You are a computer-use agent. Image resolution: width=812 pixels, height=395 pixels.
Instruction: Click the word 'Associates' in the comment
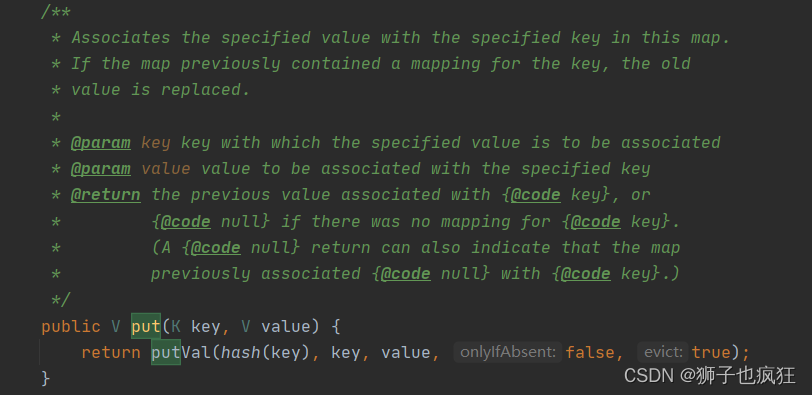click(x=121, y=38)
